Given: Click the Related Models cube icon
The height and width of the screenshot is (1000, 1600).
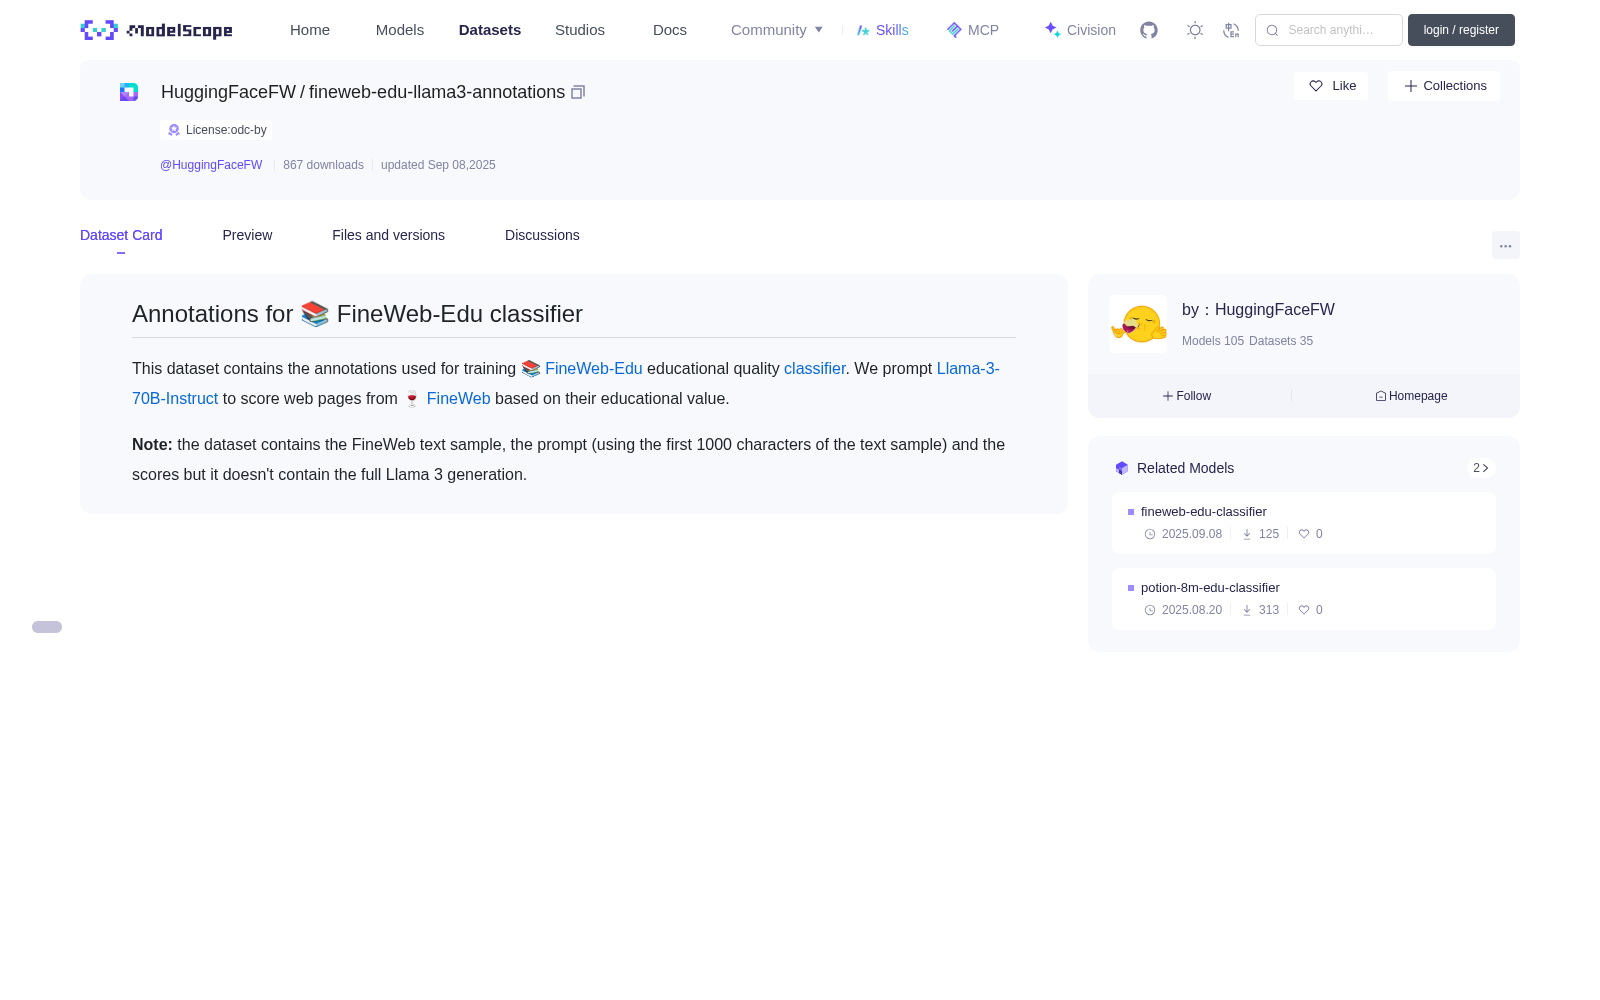Looking at the screenshot, I should [x=1122, y=468].
